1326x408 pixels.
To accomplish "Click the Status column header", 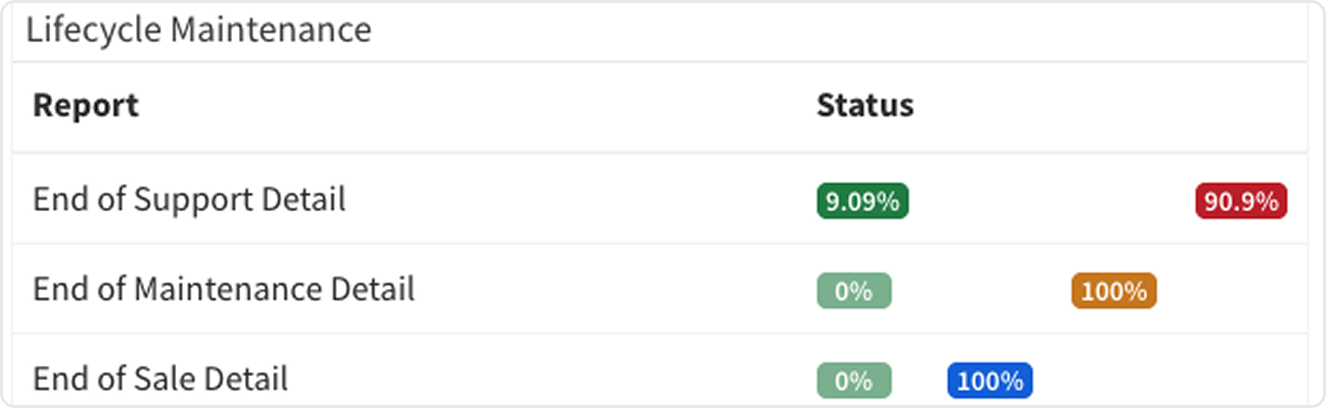I will click(865, 106).
